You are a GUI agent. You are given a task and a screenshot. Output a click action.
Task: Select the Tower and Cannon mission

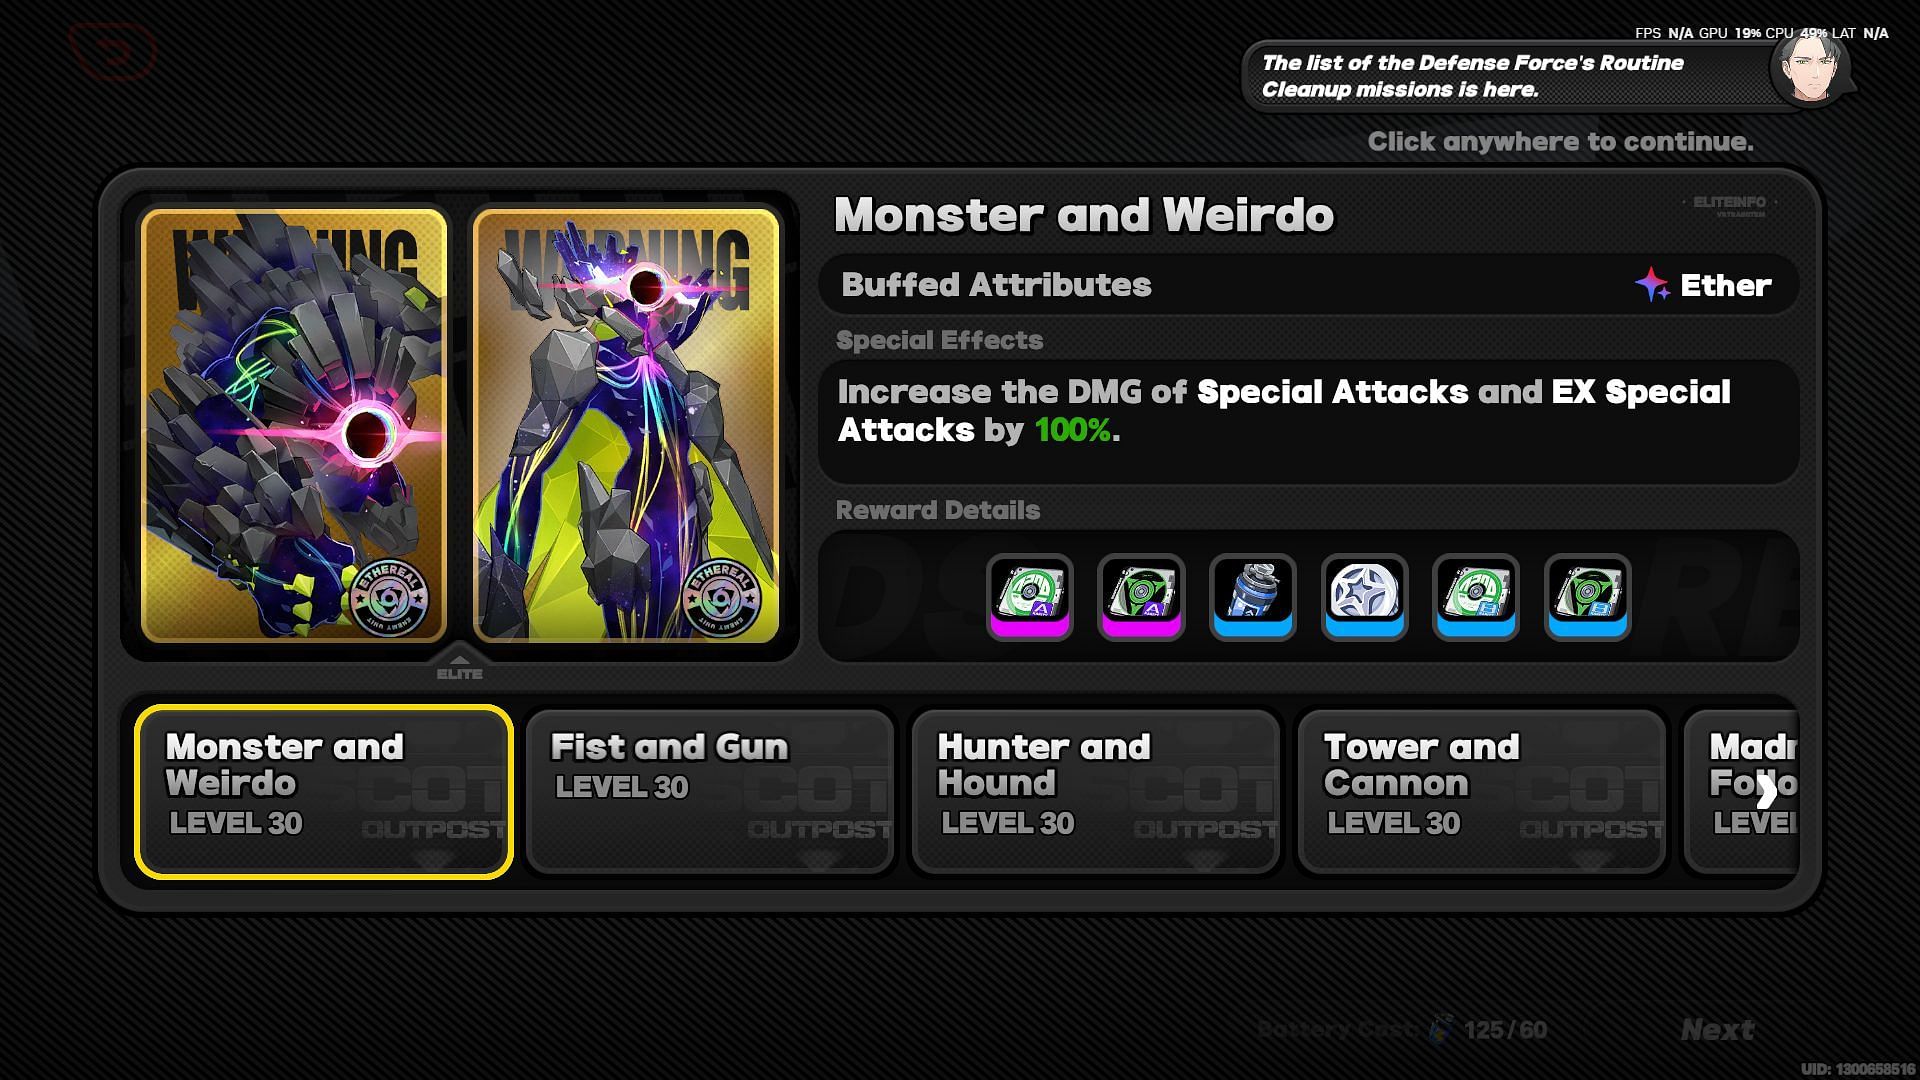pyautogui.click(x=1482, y=792)
